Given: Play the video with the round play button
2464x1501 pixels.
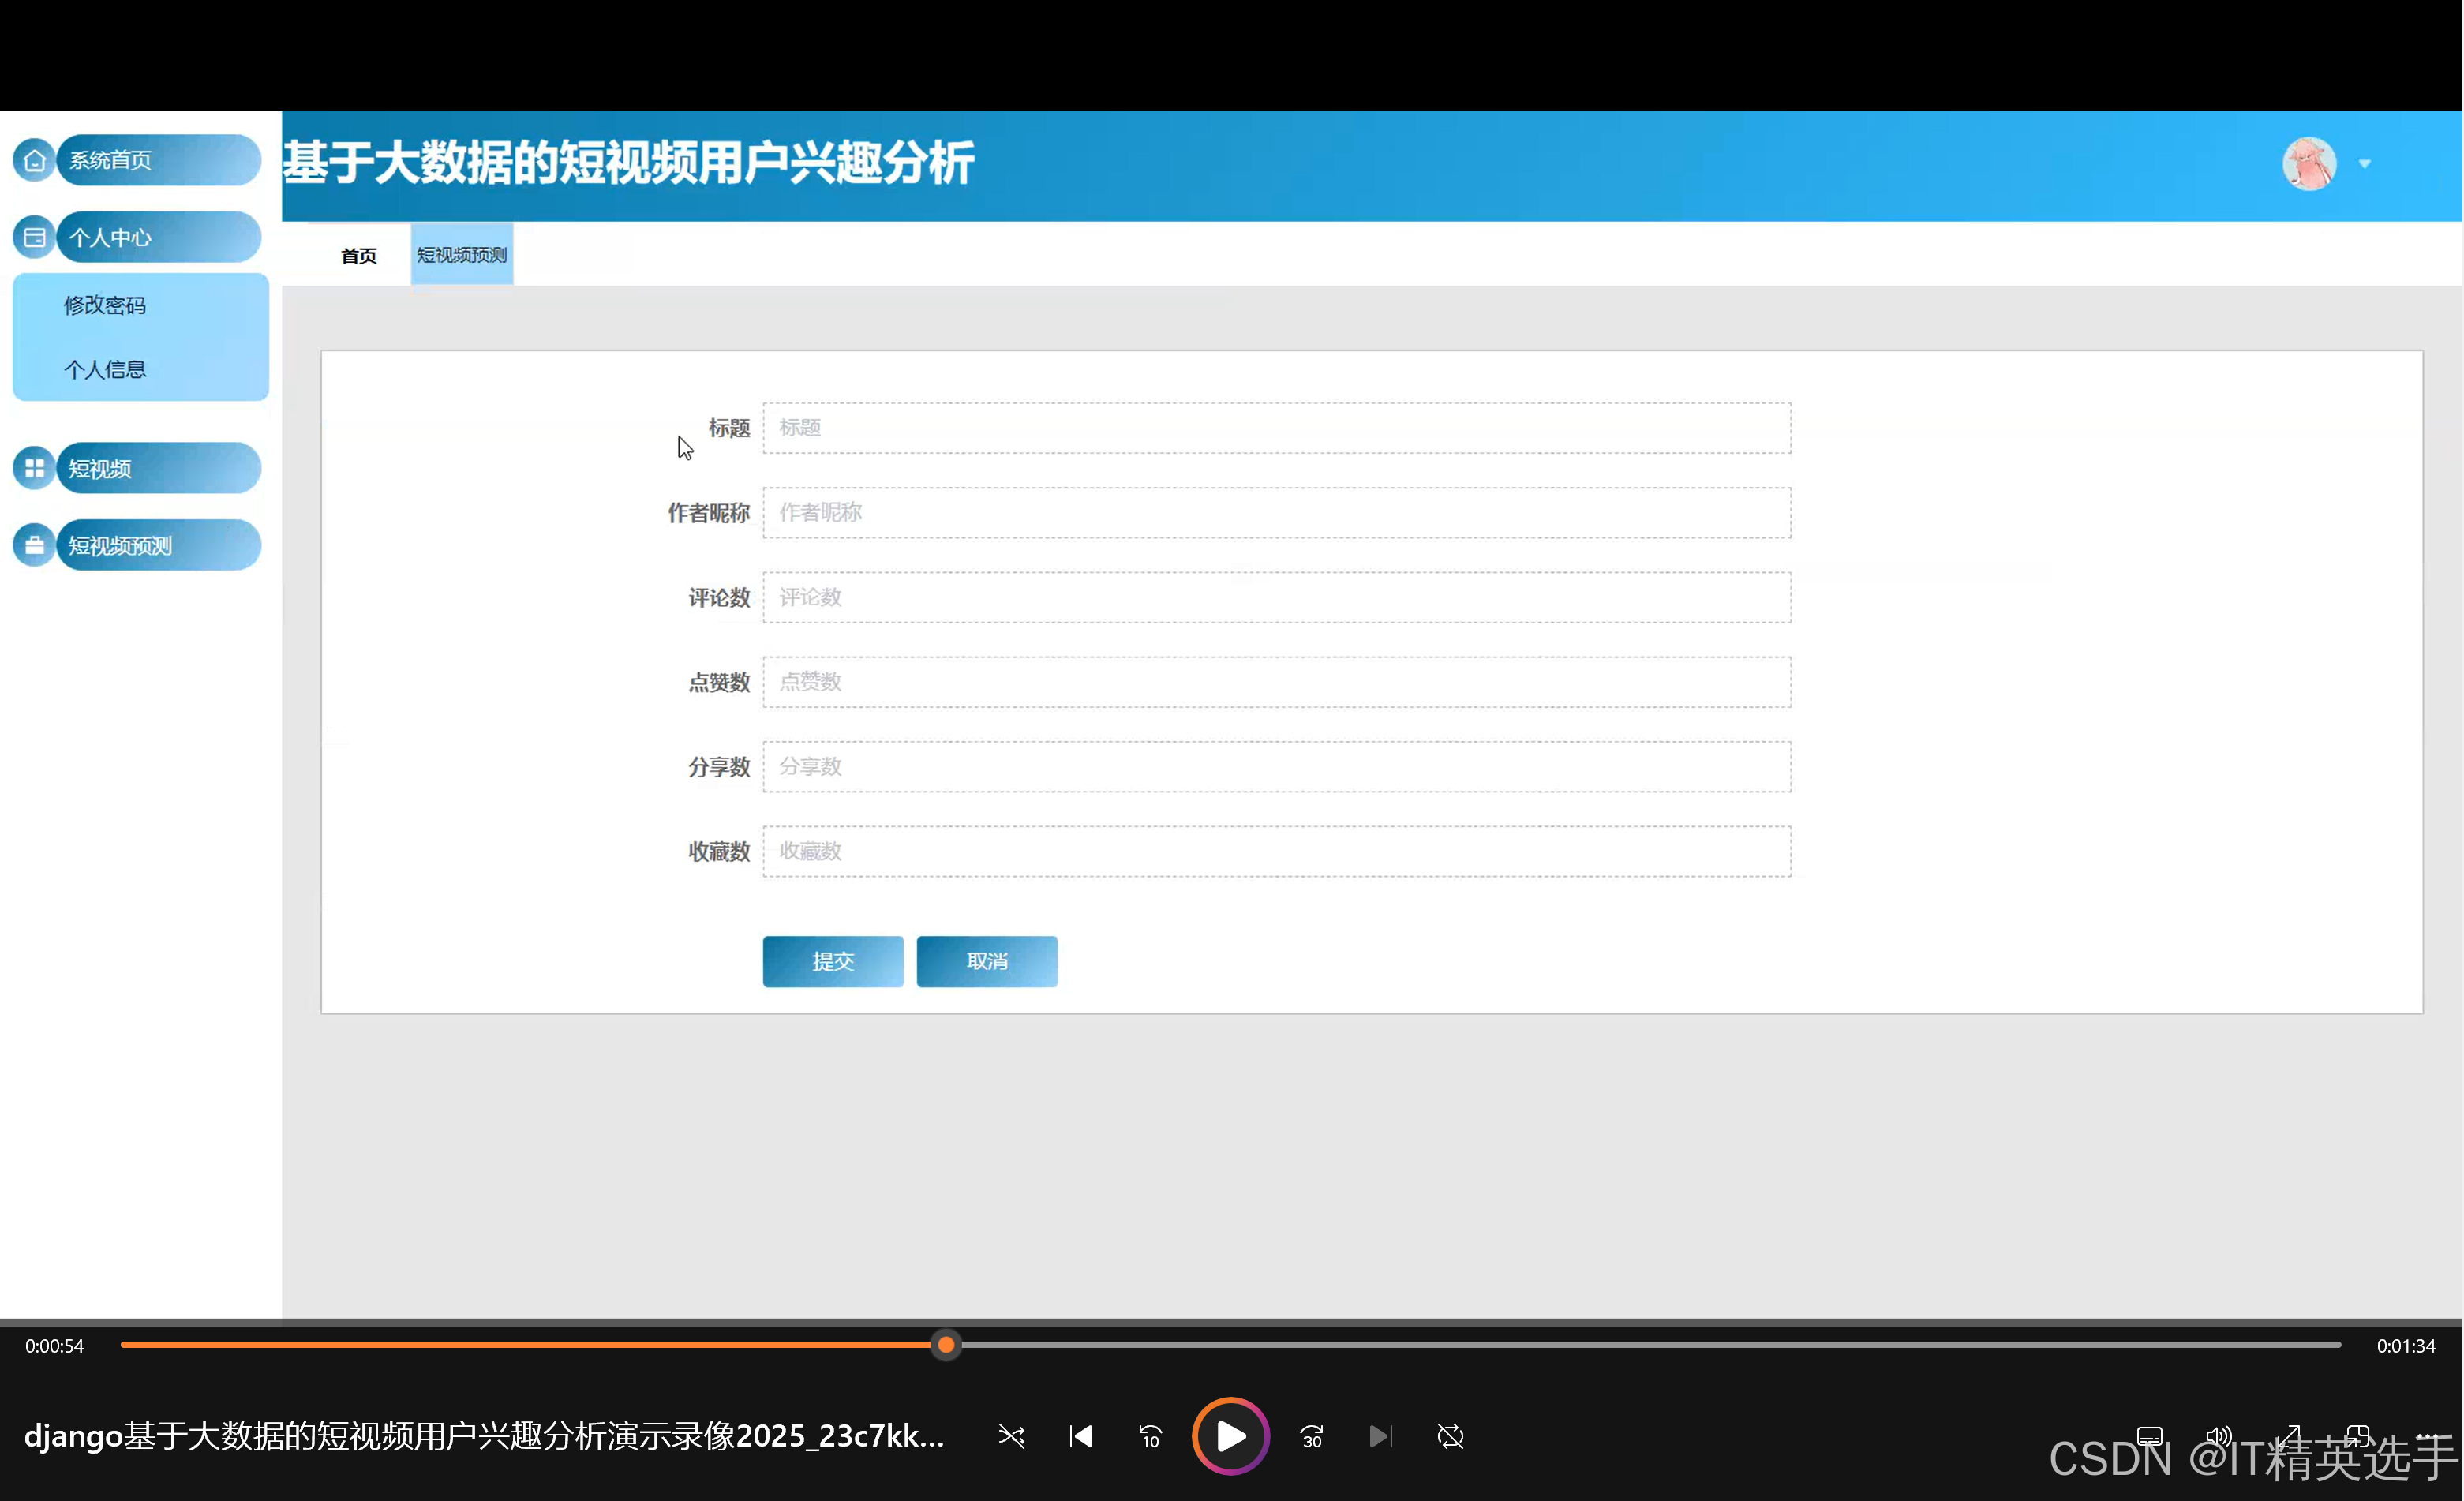Looking at the screenshot, I should [1231, 1436].
